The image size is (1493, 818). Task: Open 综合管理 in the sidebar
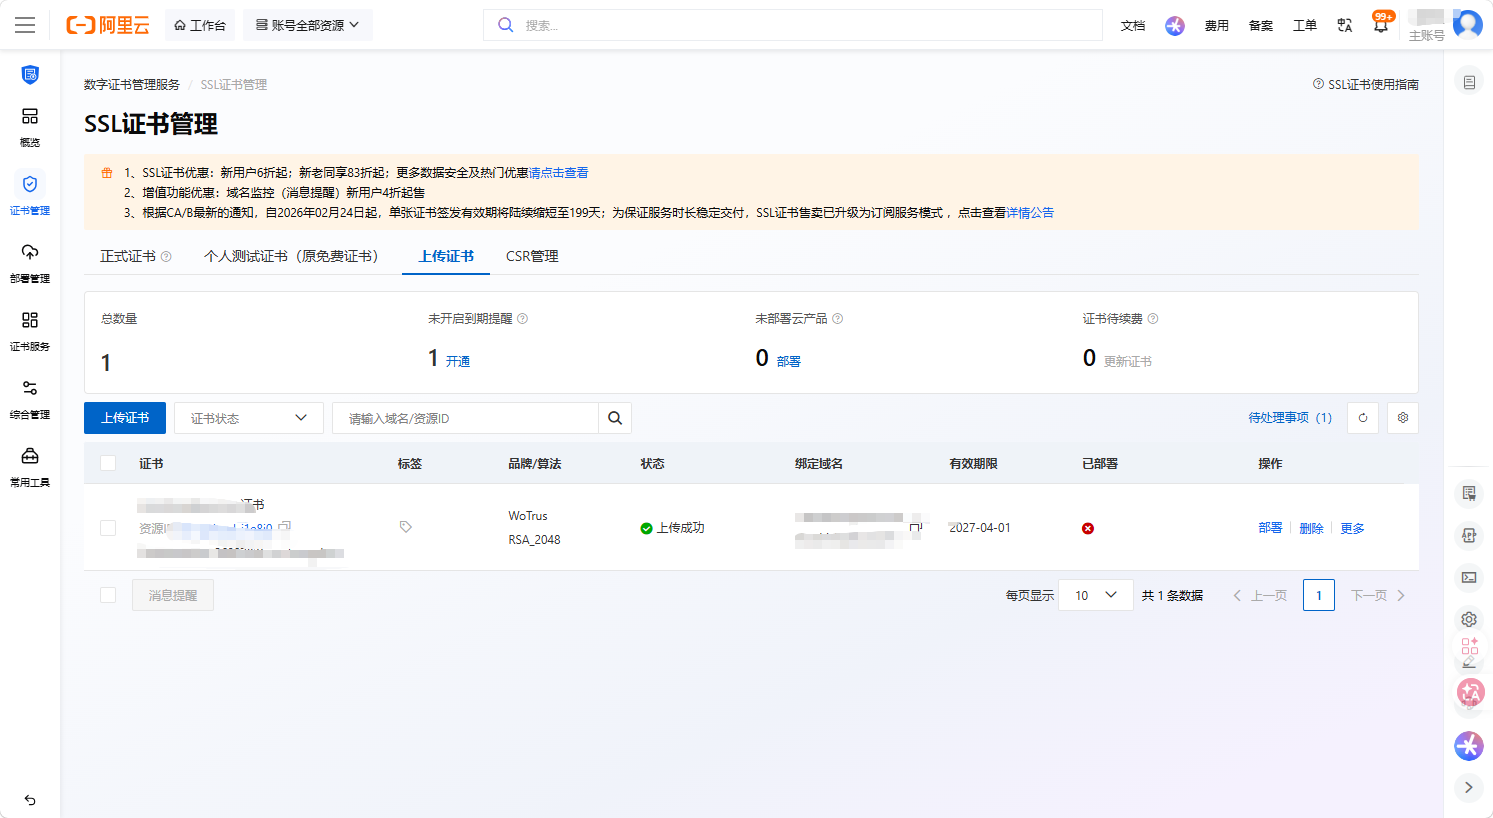tap(30, 399)
